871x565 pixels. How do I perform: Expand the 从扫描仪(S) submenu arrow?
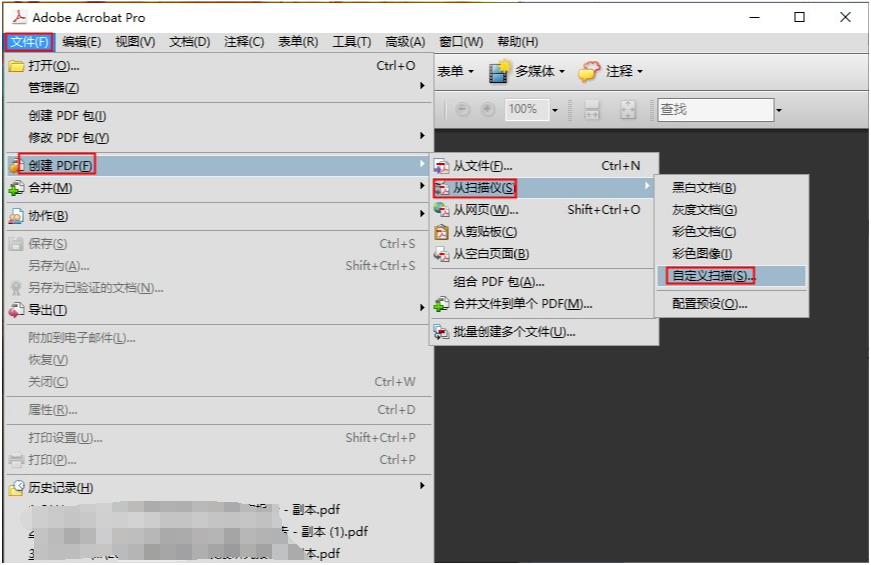[x=647, y=186]
